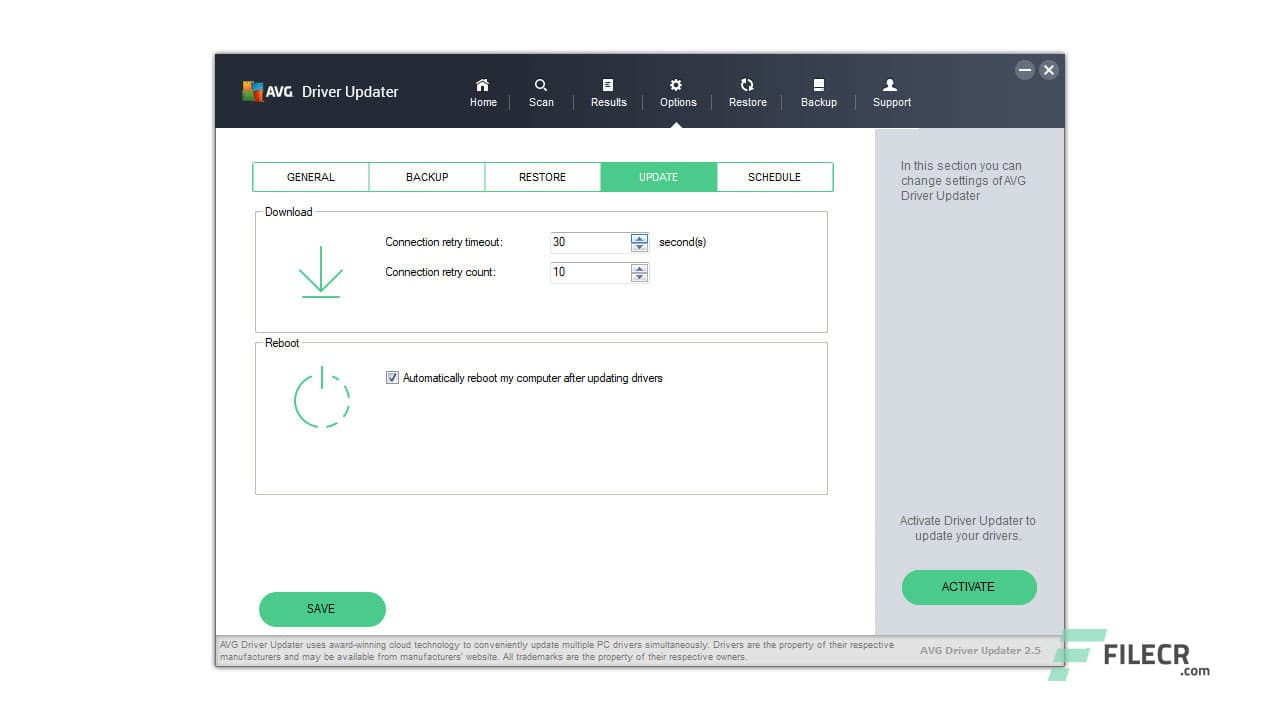Open the Home screen
This screenshot has width=1280, height=720.
tap(483, 92)
